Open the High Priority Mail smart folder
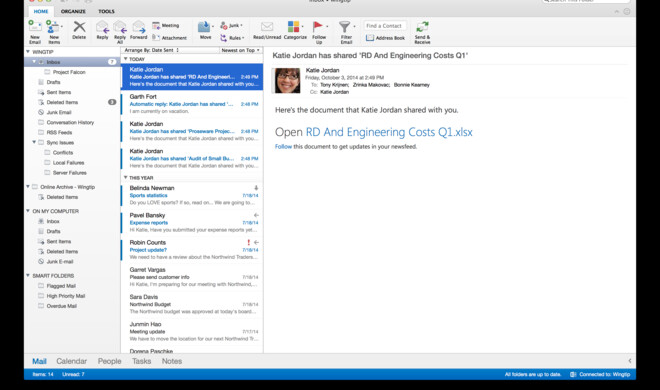The width and height of the screenshot is (660, 390). 66,296
